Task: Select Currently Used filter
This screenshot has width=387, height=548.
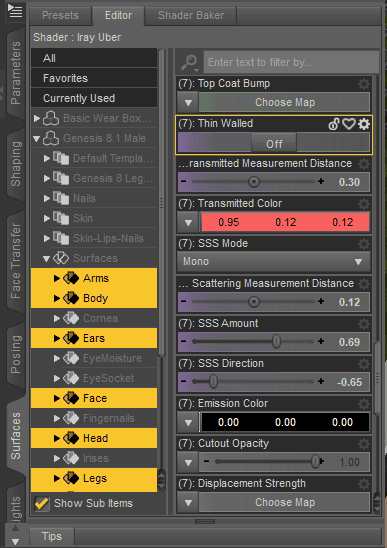Action: 94,98
